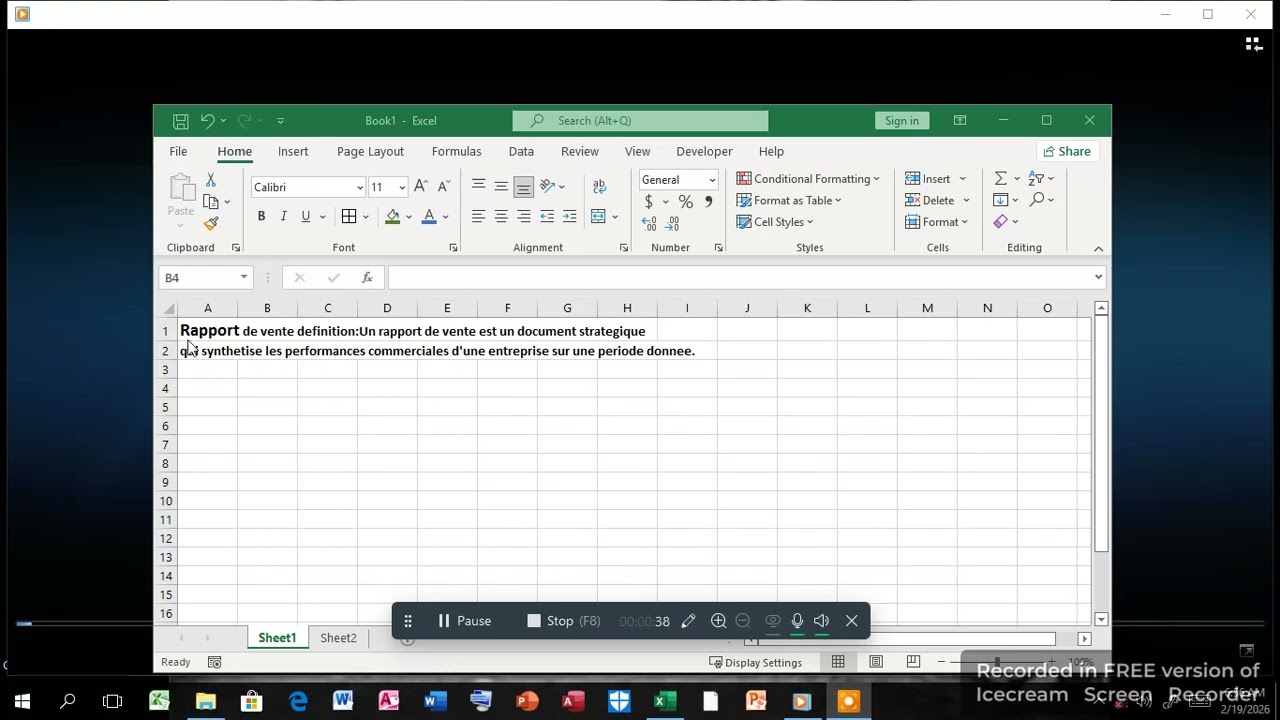Click Increase Font Size icon
The image size is (1280, 720).
pyautogui.click(x=421, y=187)
